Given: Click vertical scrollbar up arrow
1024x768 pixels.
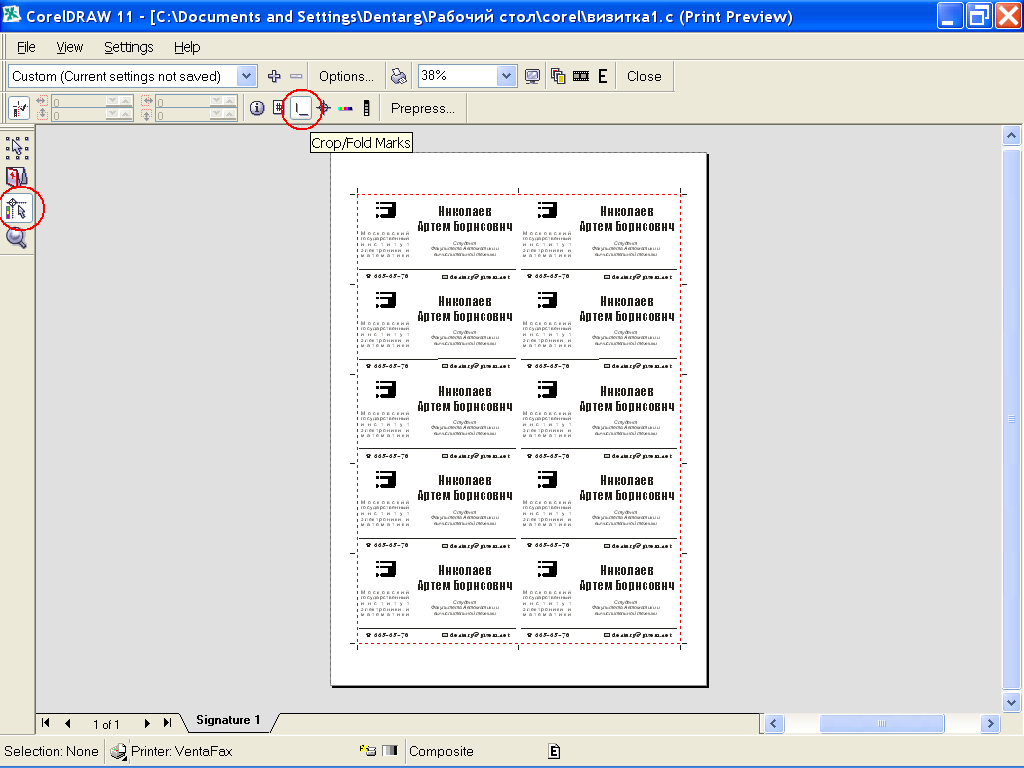Looking at the screenshot, I should [1012, 136].
